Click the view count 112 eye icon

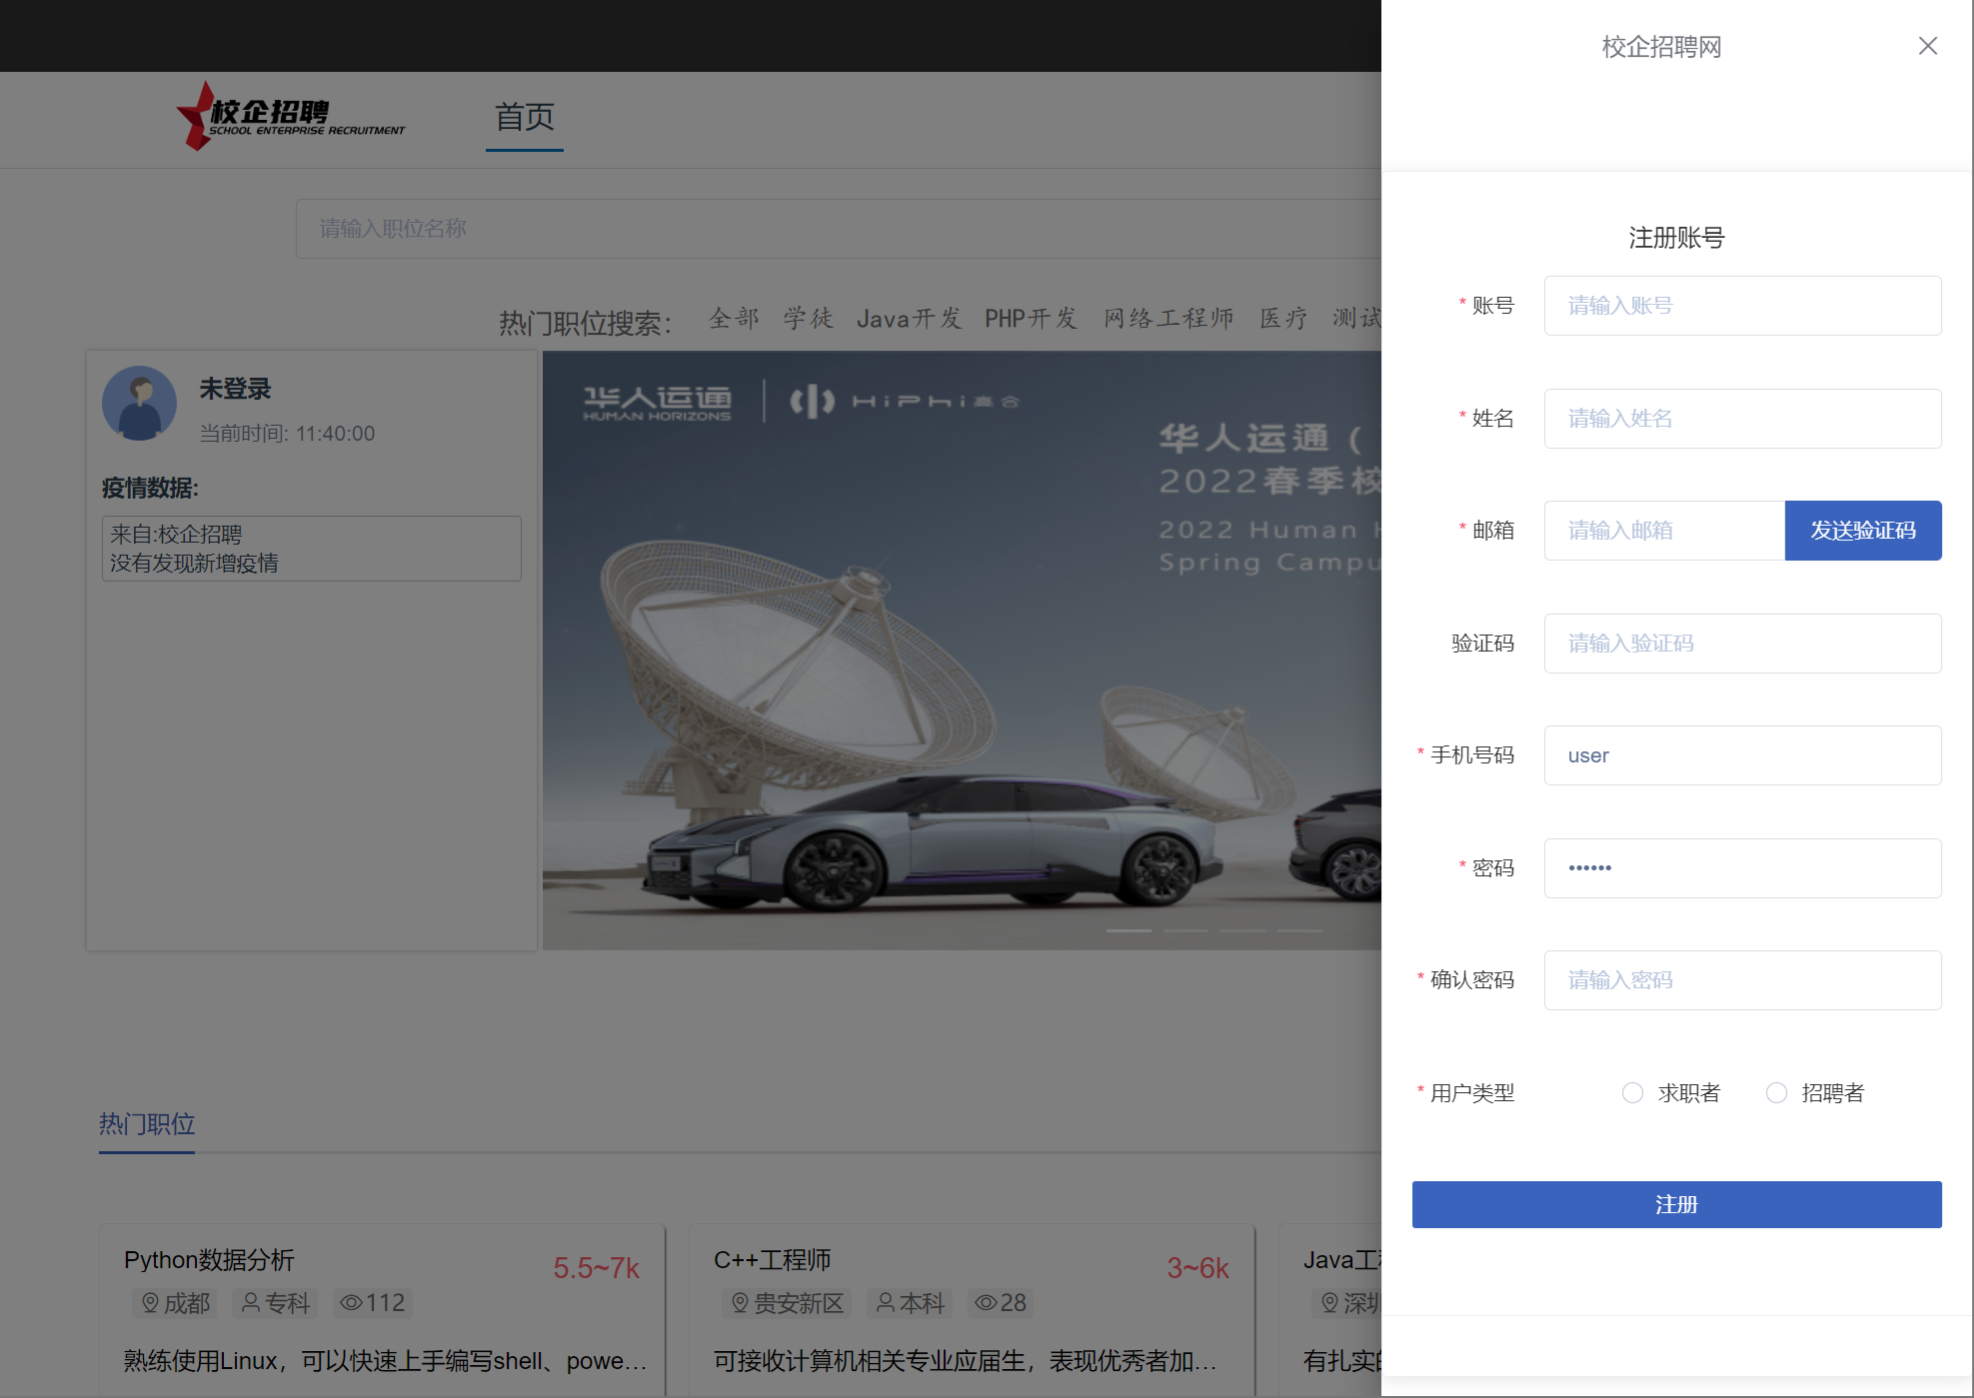click(351, 1303)
